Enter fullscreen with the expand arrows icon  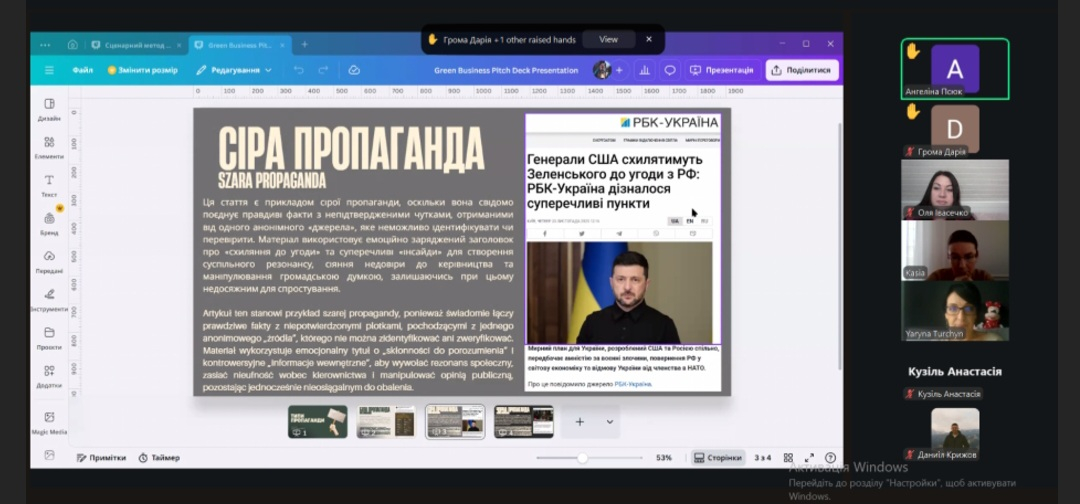[809, 458]
